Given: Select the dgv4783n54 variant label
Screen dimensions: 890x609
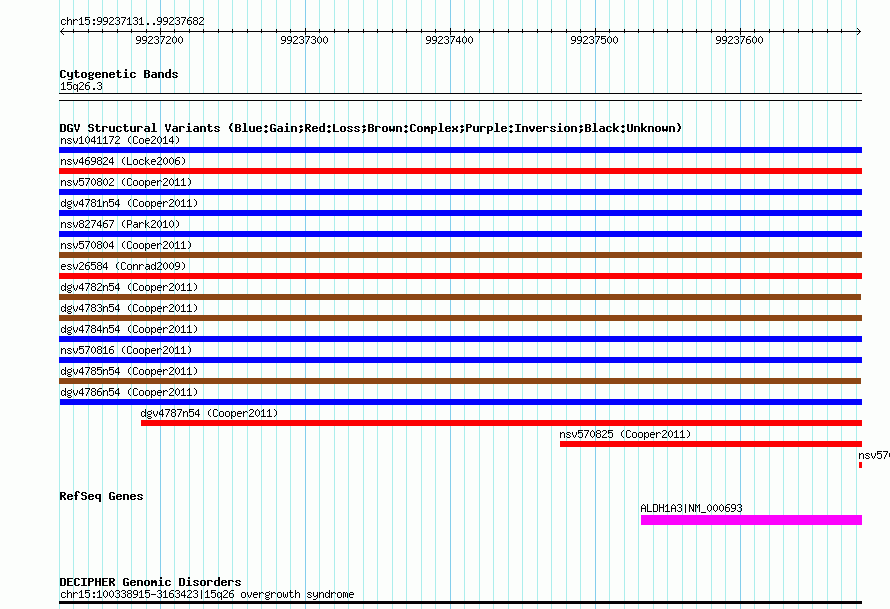Looking at the screenshot, I should click(x=129, y=308).
